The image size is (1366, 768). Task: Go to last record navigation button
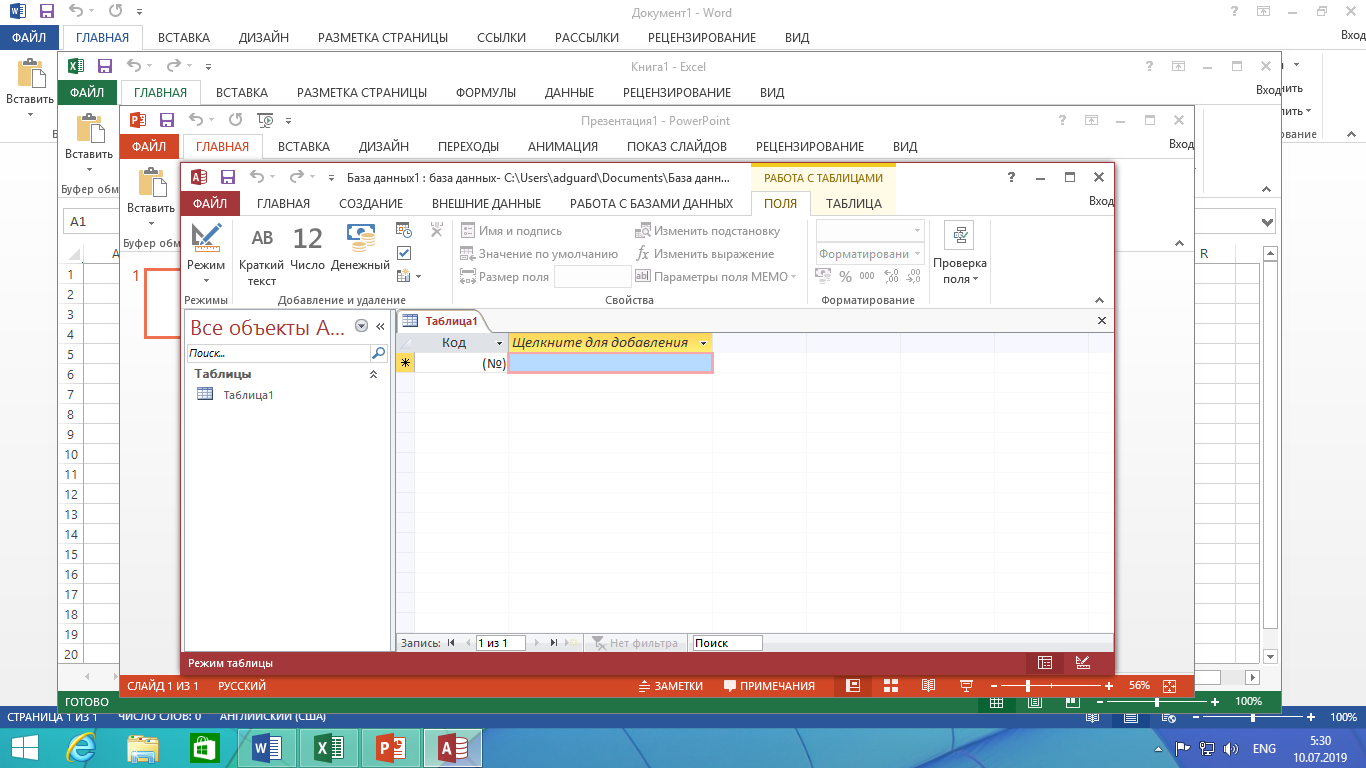(553, 643)
